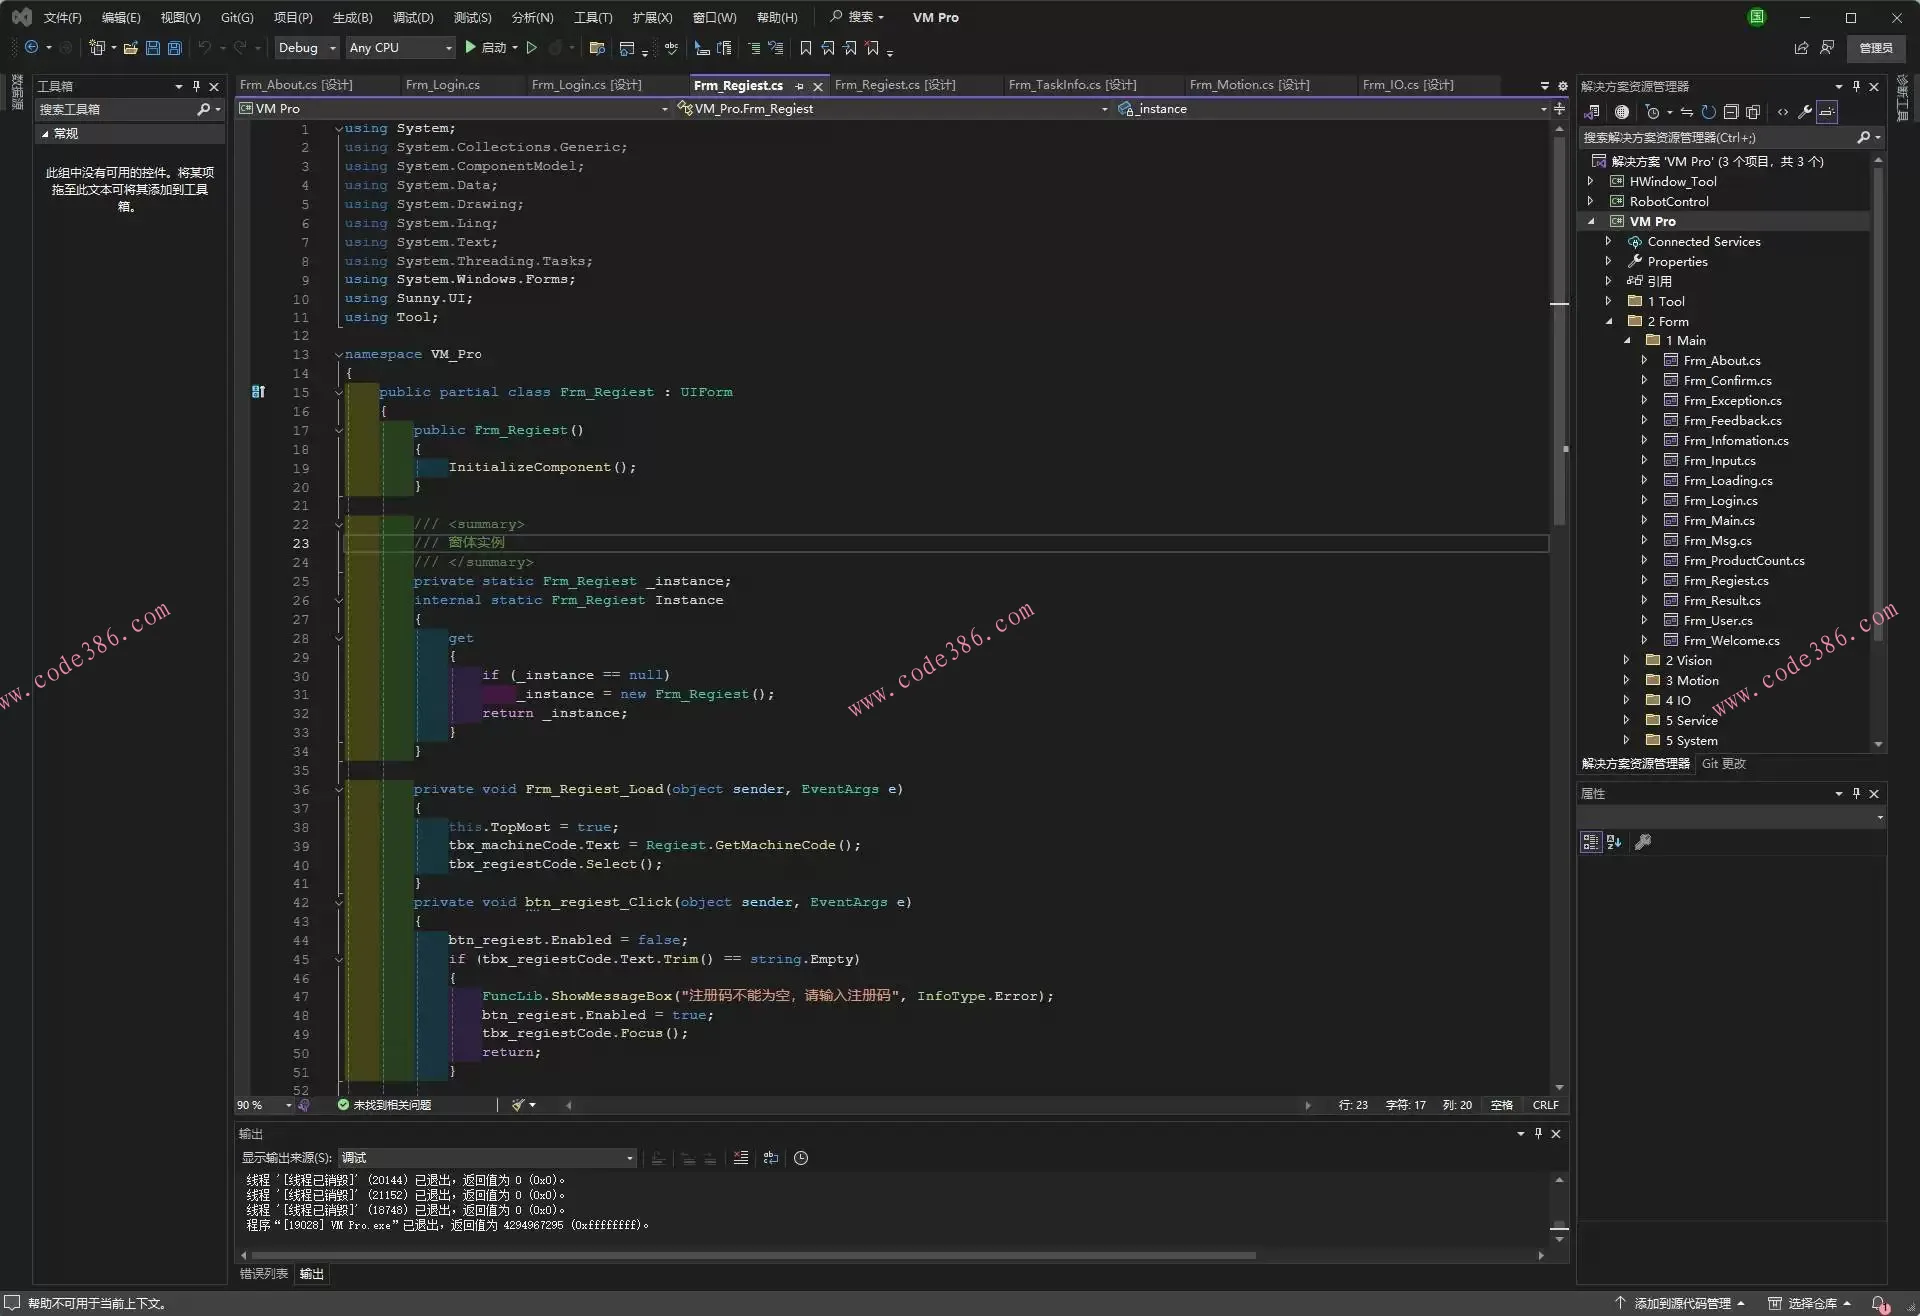Switch to the Error List tab
This screenshot has height=1316, width=1920.
coord(264,1273)
